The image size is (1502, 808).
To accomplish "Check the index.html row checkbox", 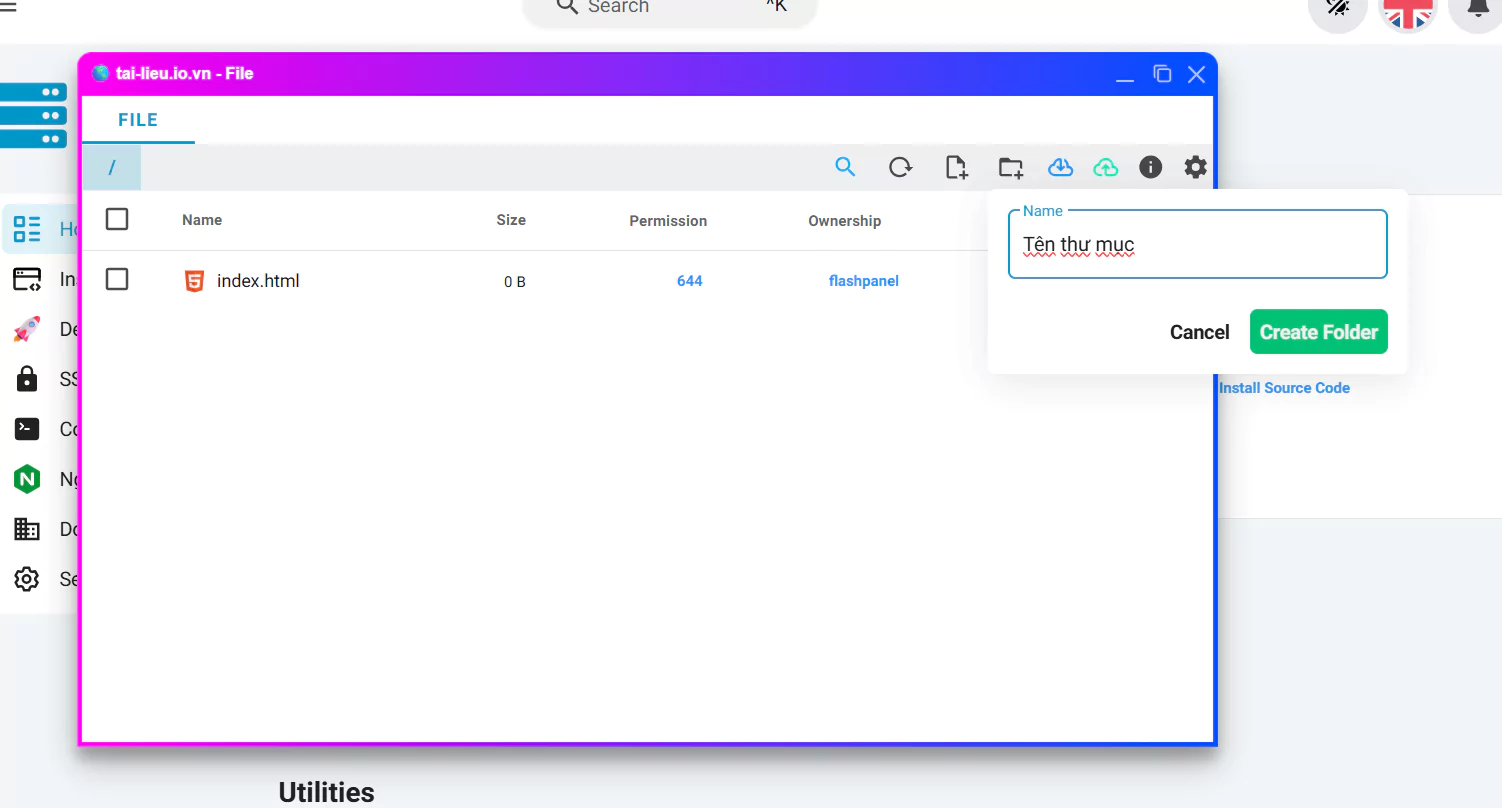I will 117,279.
